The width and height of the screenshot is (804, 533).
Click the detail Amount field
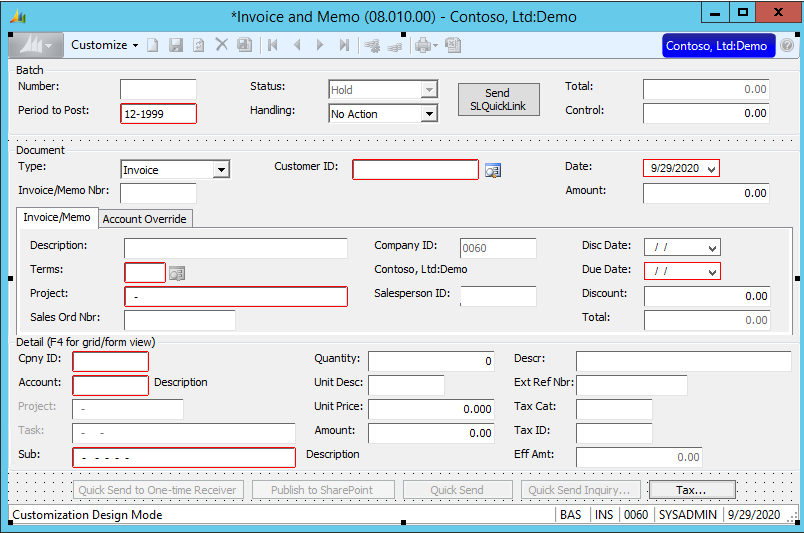pos(431,433)
